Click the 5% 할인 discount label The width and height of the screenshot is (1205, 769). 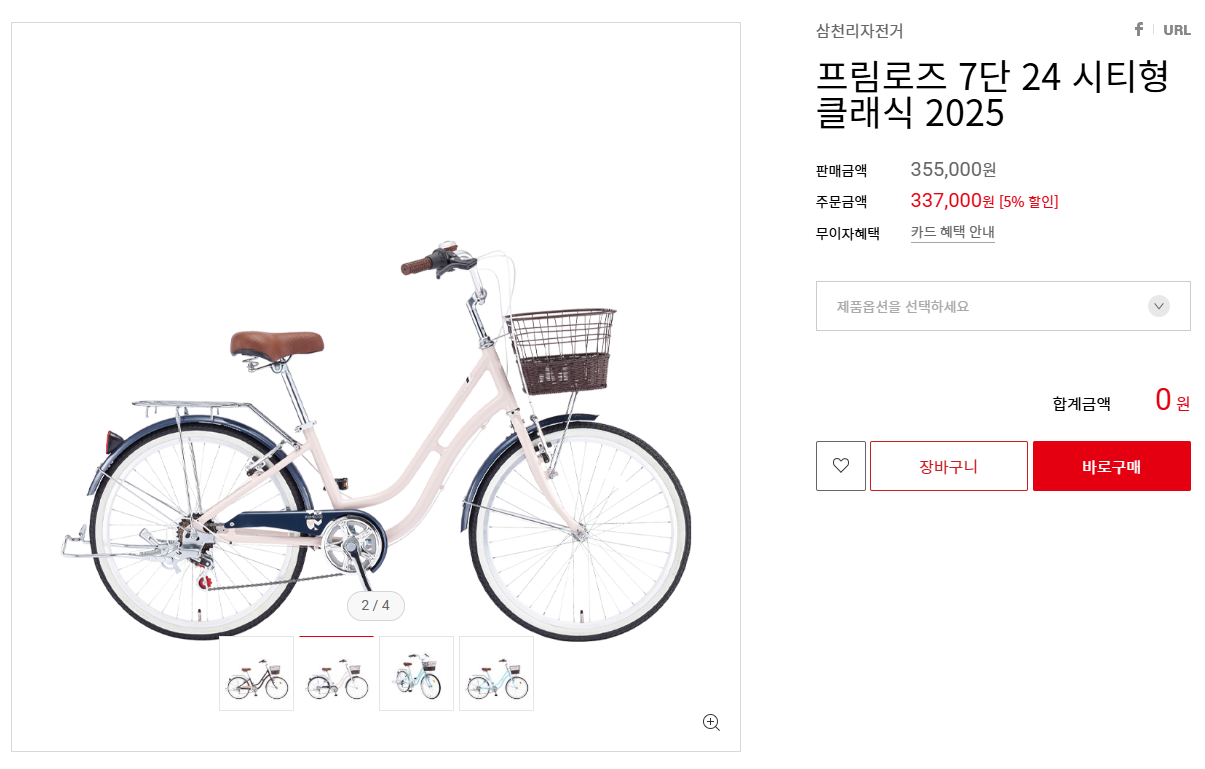pyautogui.click(x=1026, y=201)
